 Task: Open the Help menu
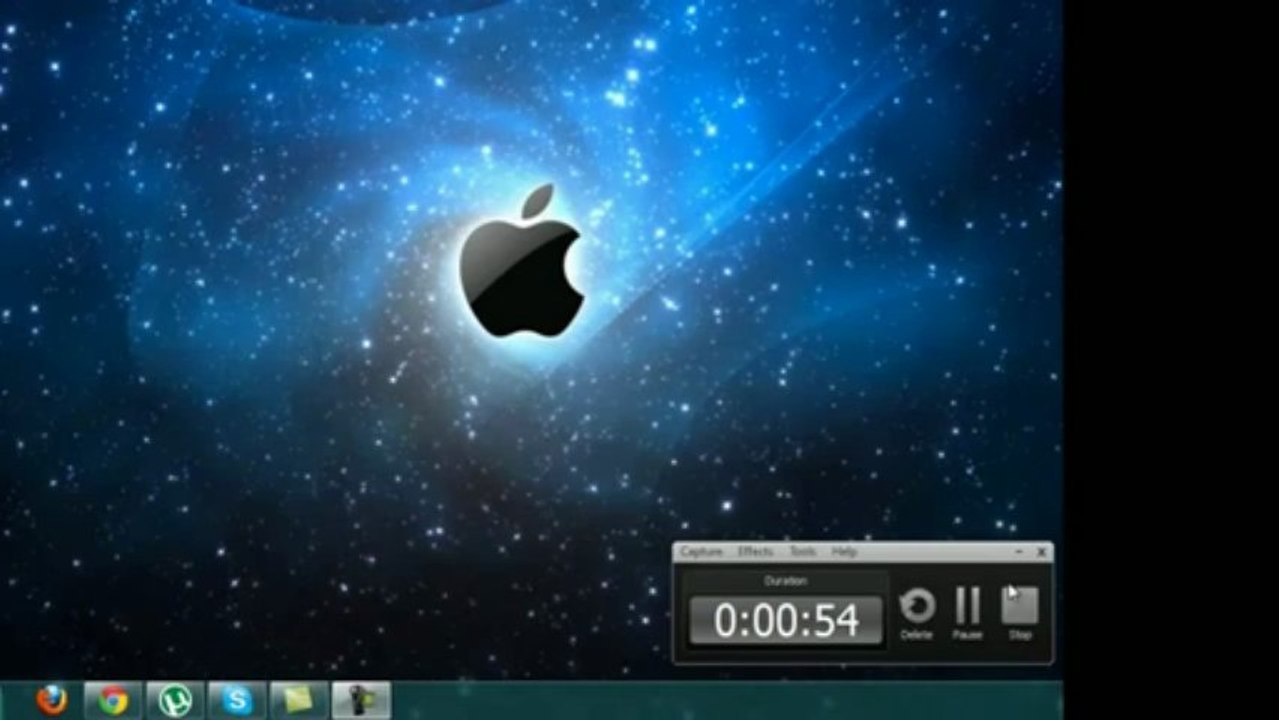tap(844, 552)
